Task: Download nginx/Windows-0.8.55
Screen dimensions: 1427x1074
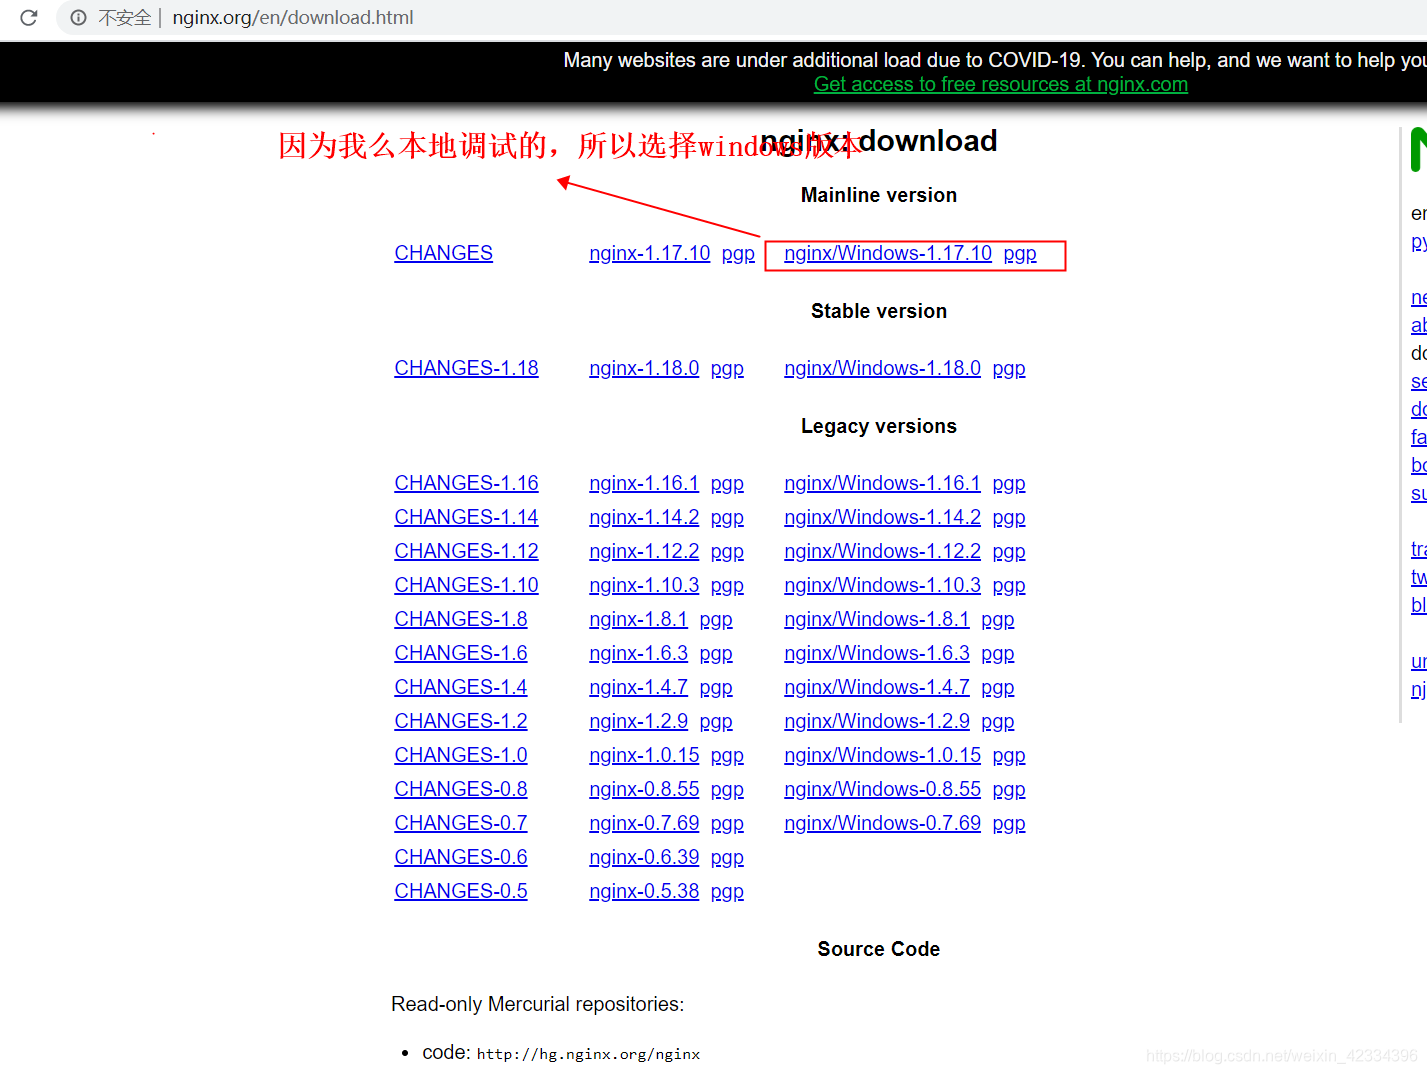Action: (x=882, y=789)
